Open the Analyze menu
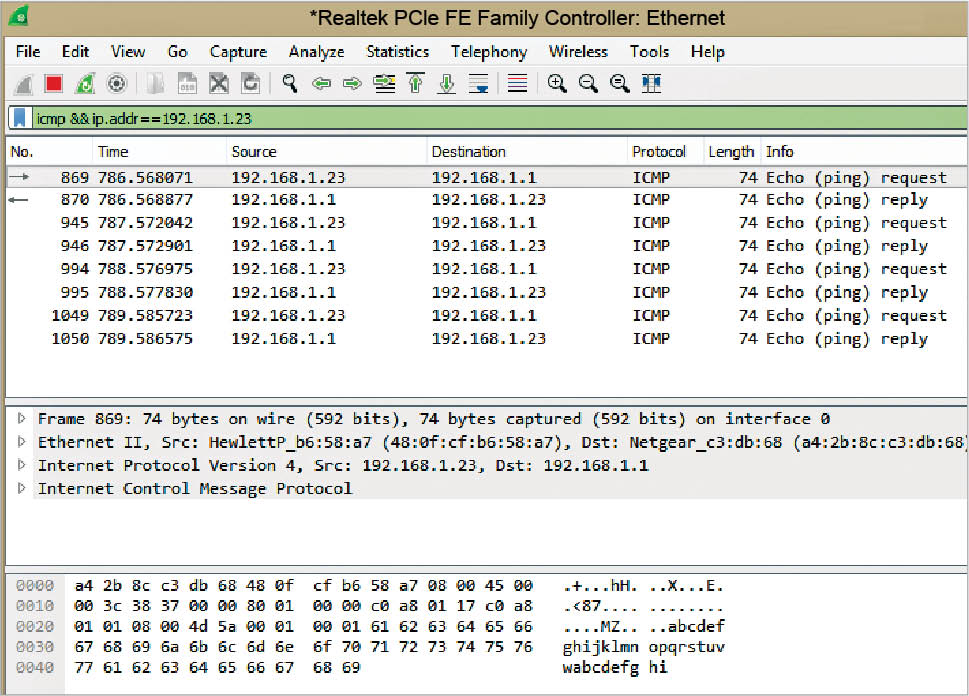969x696 pixels. pos(316,51)
